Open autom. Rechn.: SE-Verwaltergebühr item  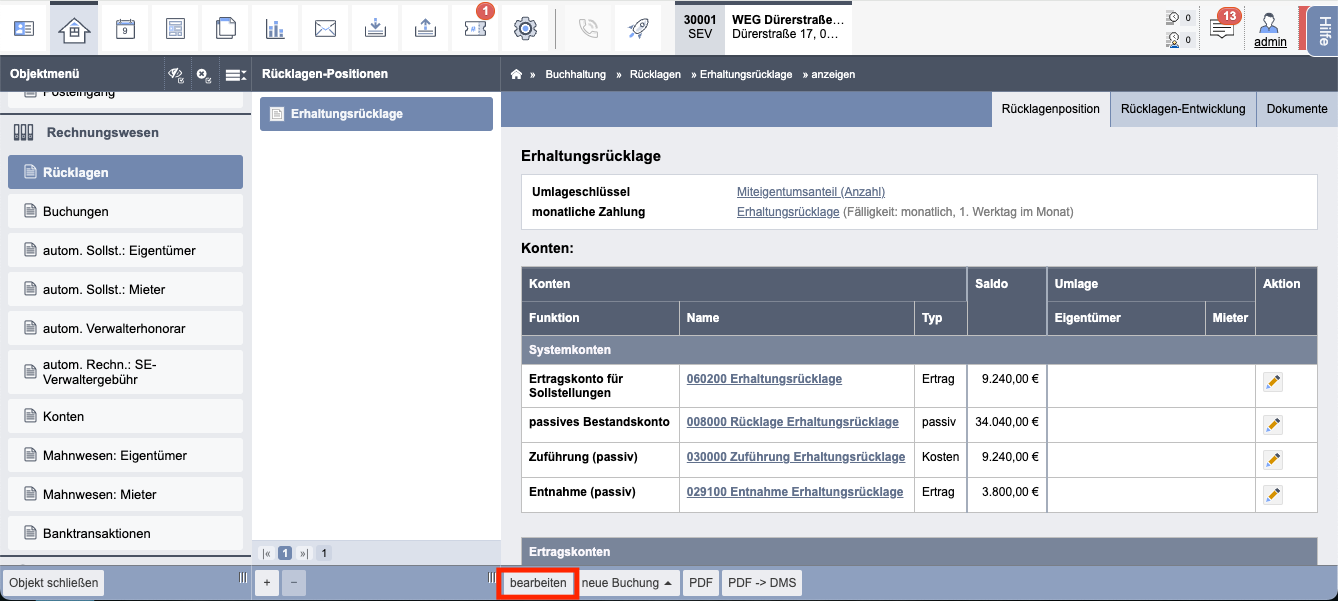[x=125, y=372]
